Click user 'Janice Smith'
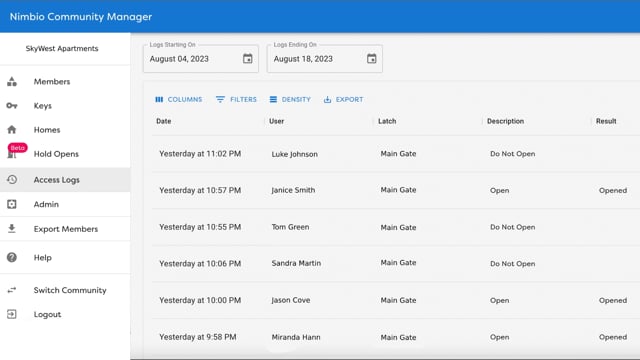The width and height of the screenshot is (640, 360). tap(293, 190)
